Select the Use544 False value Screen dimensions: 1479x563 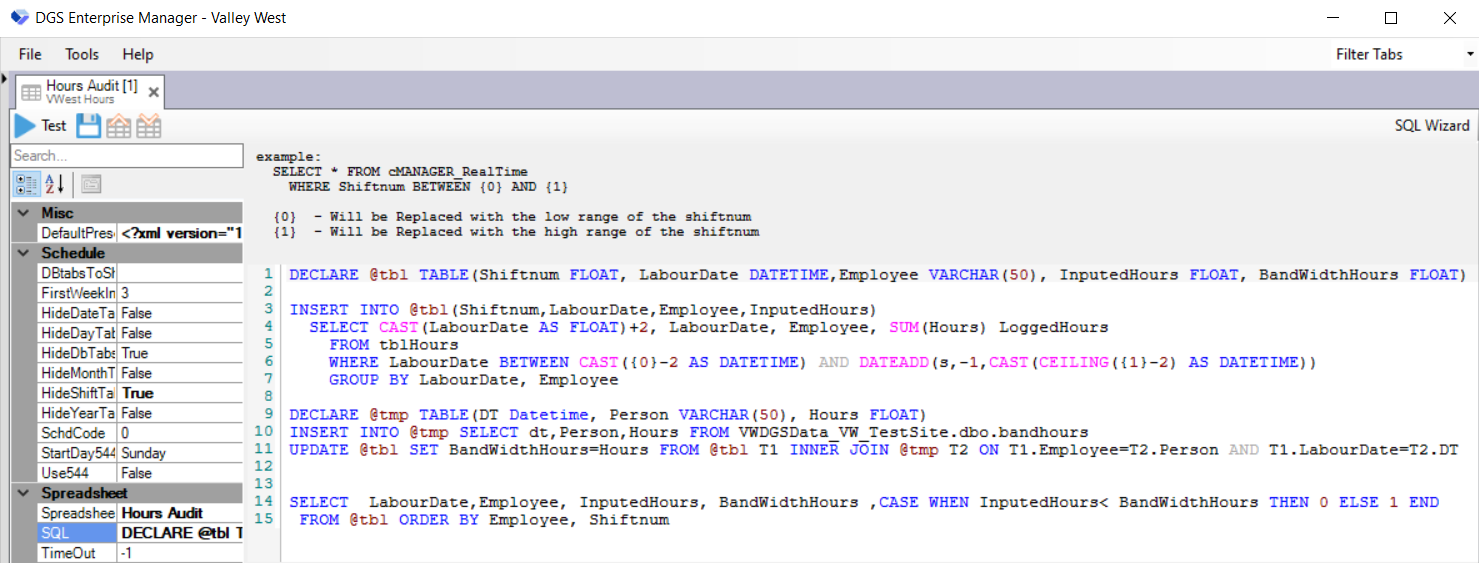pos(180,473)
